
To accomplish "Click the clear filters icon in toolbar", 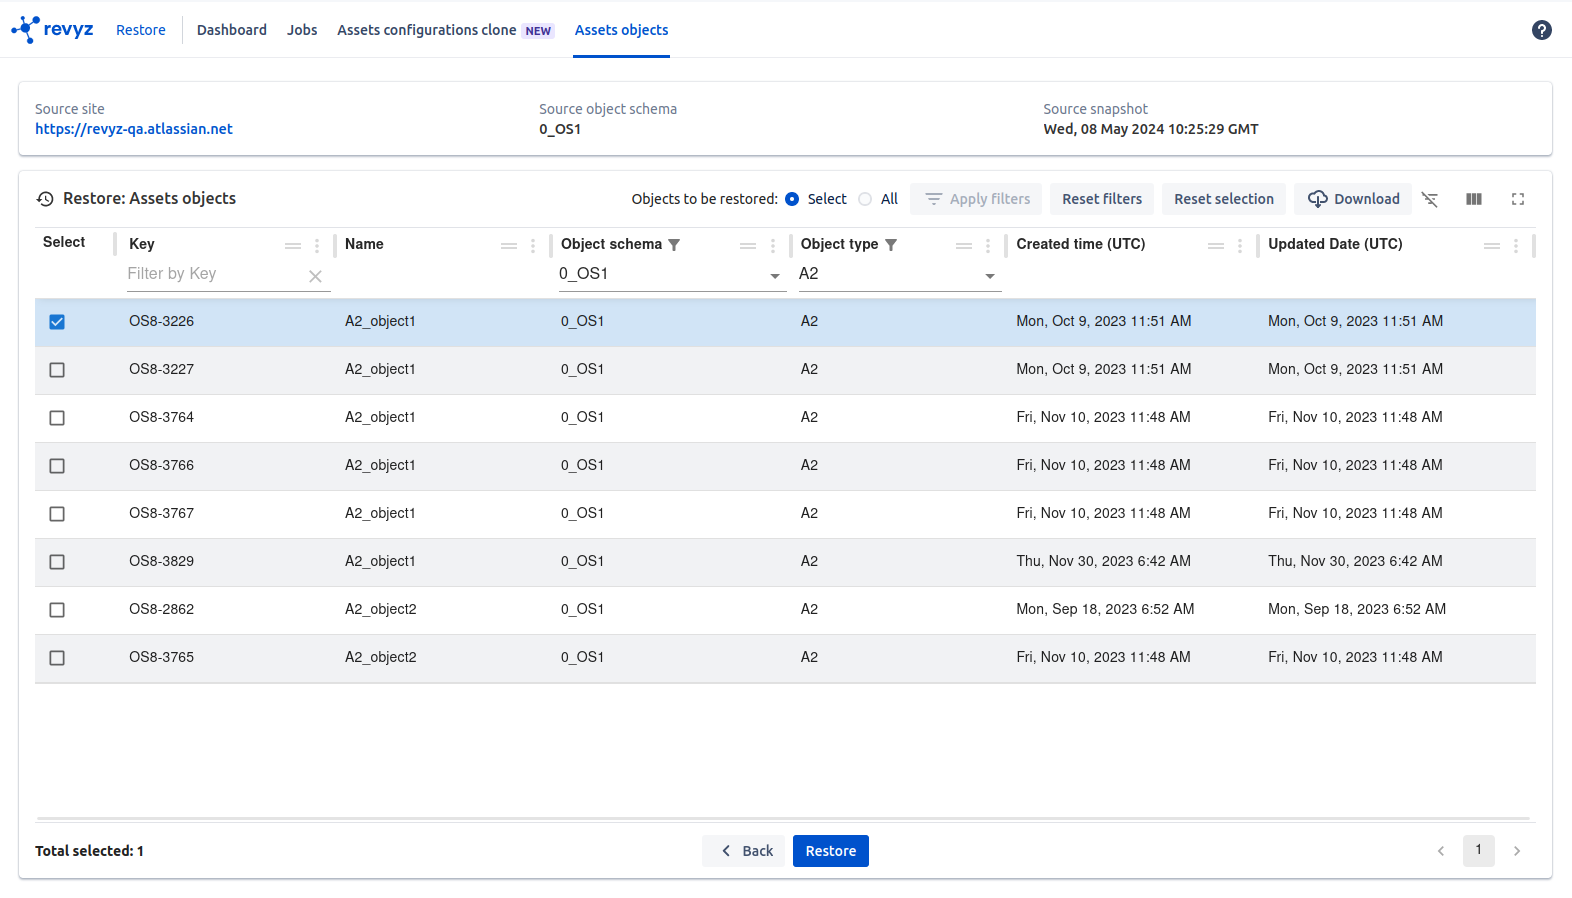I will pos(1429,199).
